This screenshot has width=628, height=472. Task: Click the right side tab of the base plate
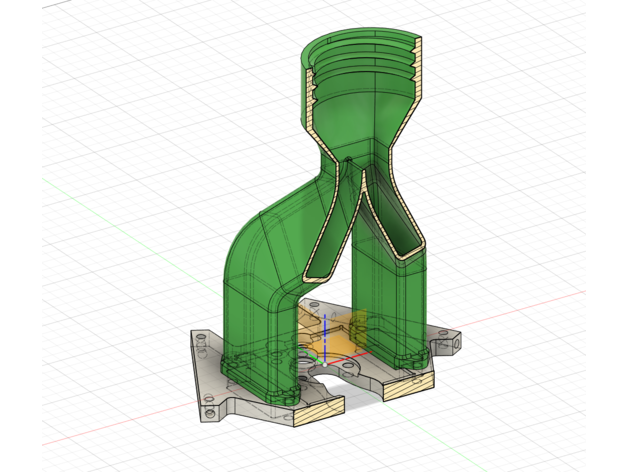coord(446,341)
